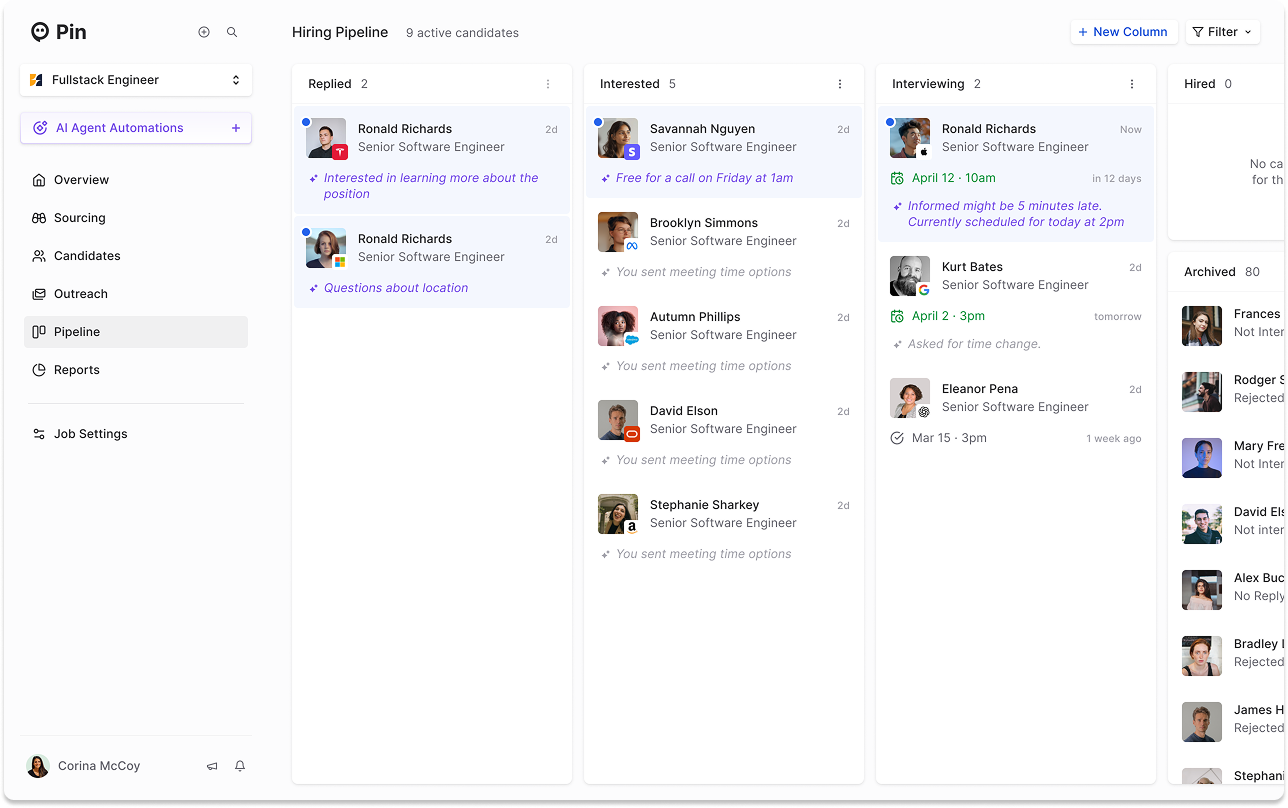
Task: Open the Replied column options menu
Action: pyautogui.click(x=548, y=84)
